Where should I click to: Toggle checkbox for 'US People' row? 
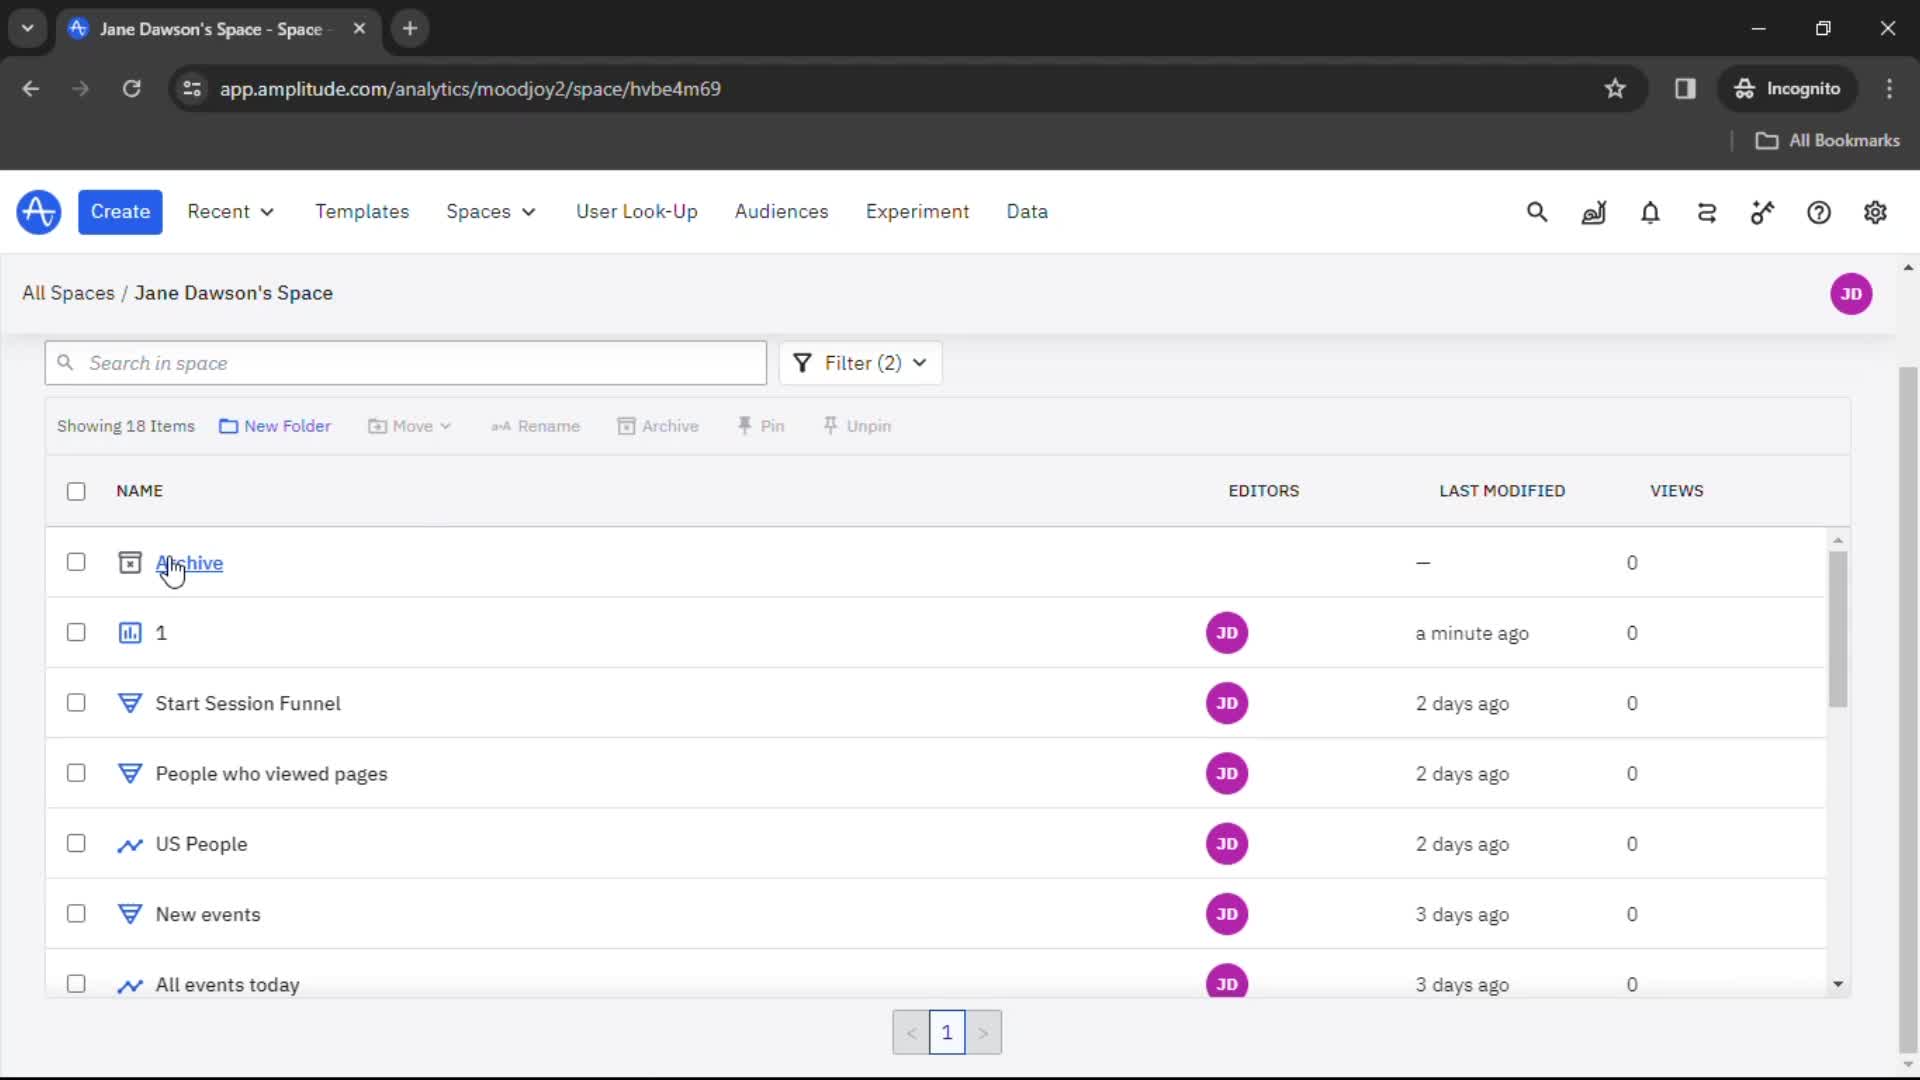[75, 843]
